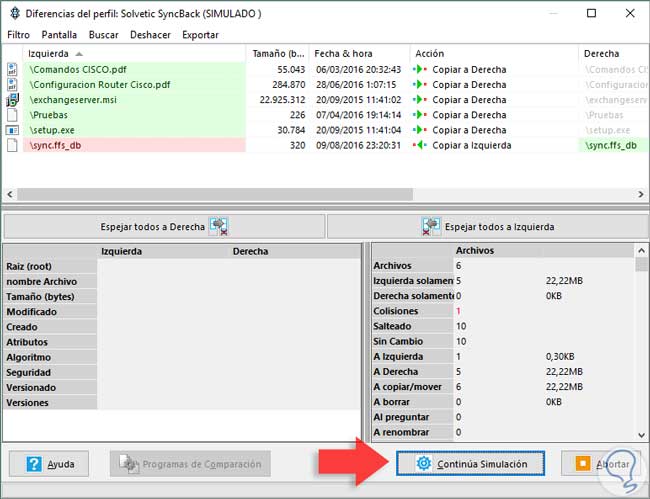
Task: Click the blank file icon beside Pruebas
Action: click(12, 115)
